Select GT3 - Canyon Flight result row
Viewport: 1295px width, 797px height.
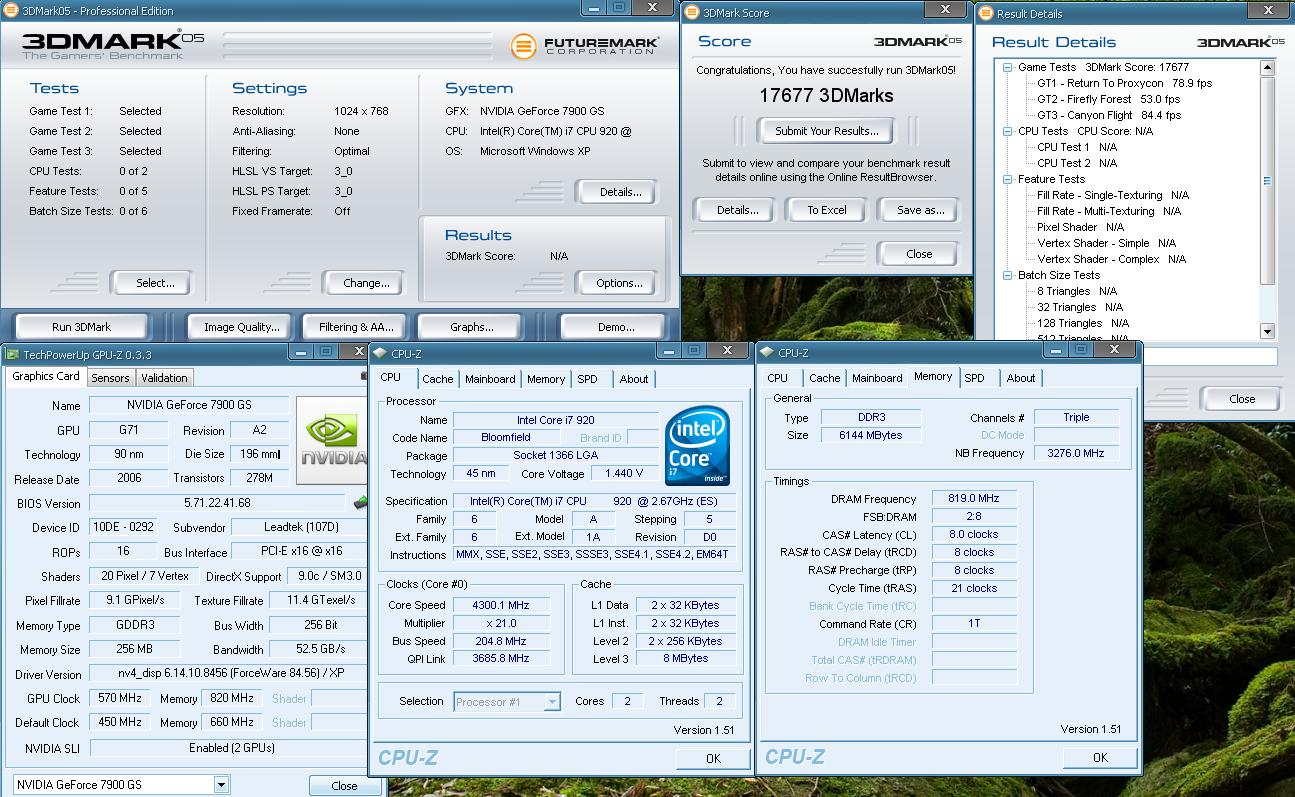point(1109,115)
